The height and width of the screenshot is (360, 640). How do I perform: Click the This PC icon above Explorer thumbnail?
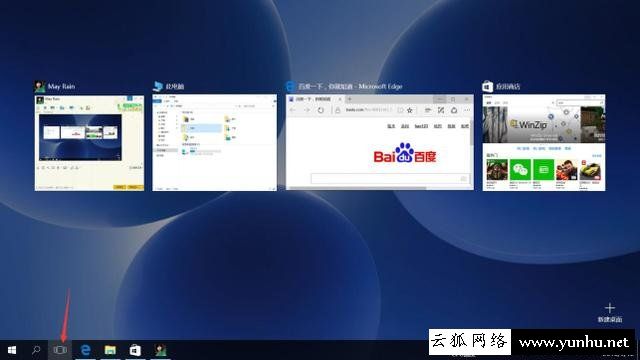[x=158, y=86]
